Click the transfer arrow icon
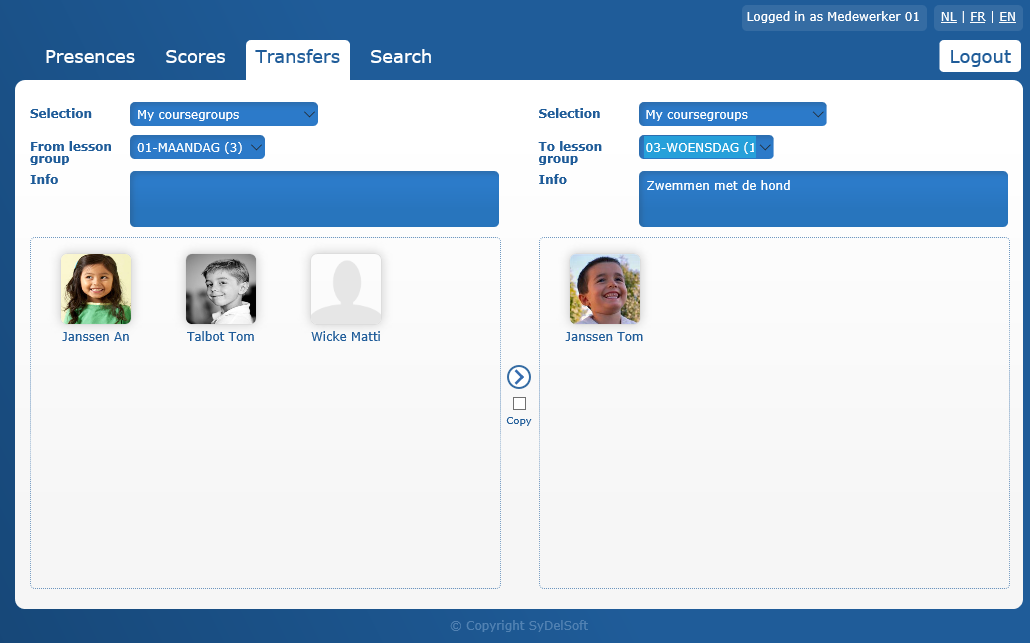The width and height of the screenshot is (1030, 643). 519,377
